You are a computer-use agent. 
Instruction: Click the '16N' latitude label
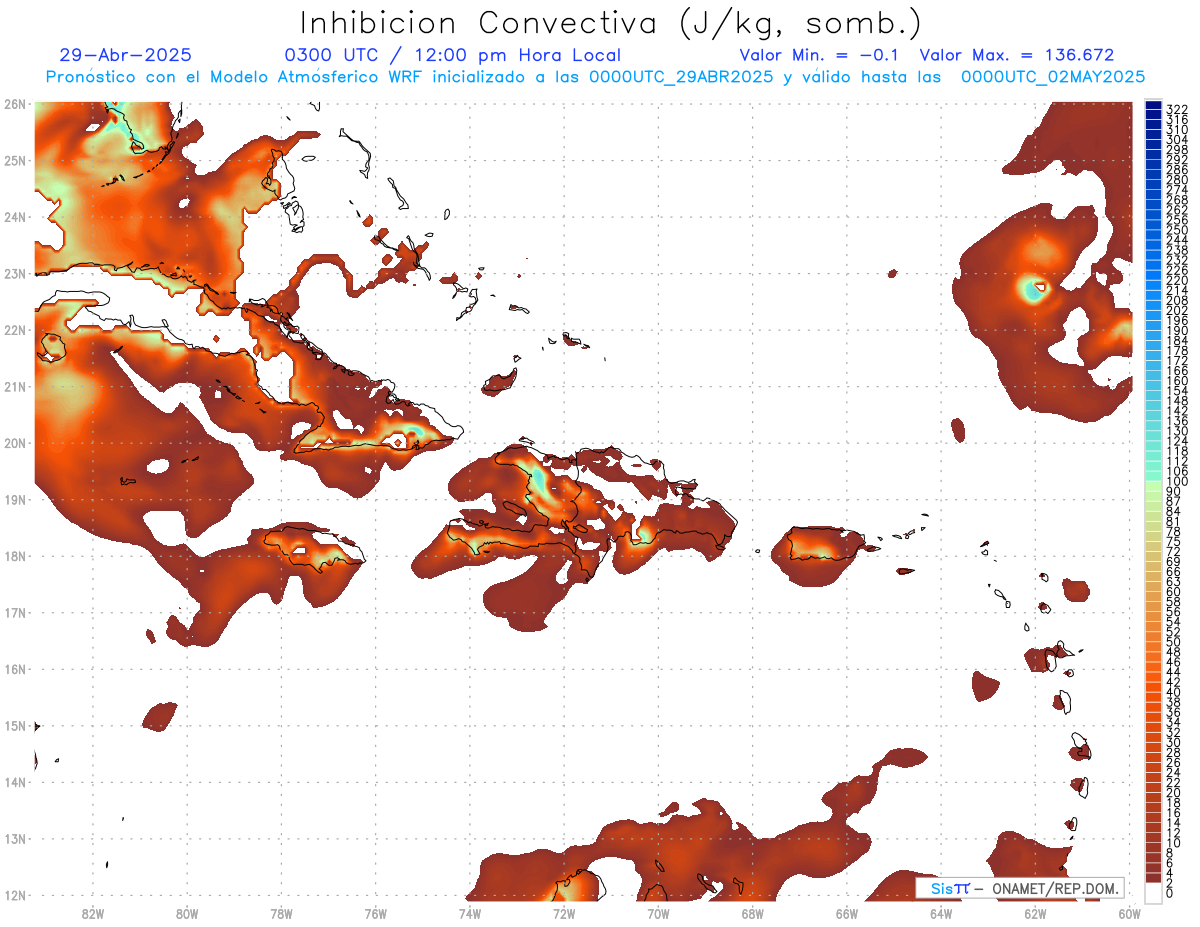(x=14, y=669)
